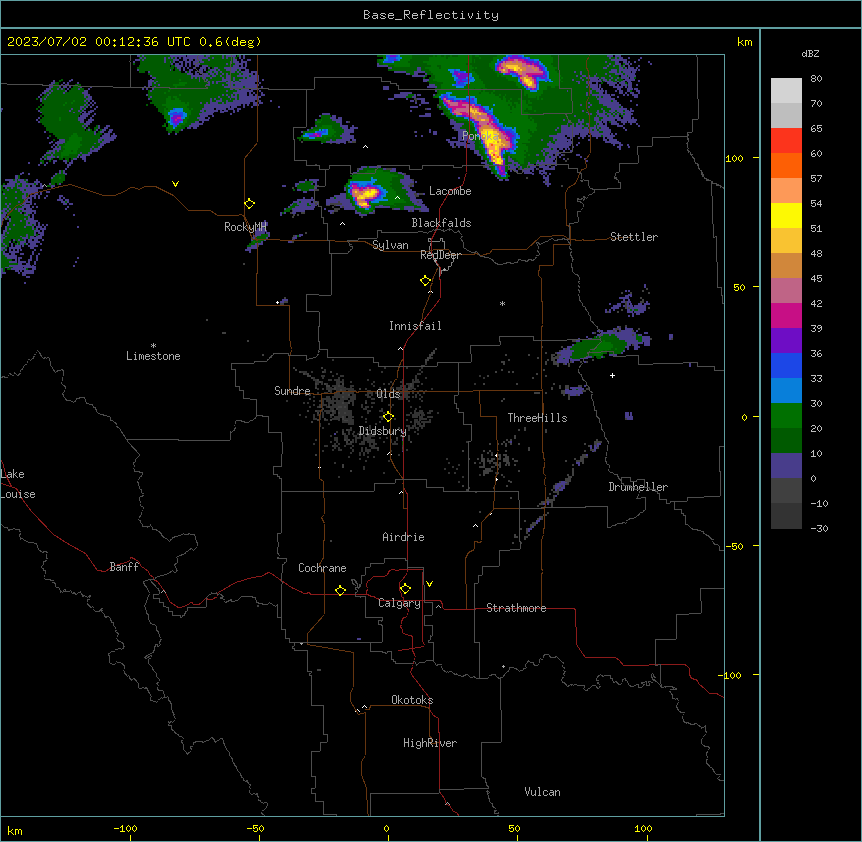Click the Drumheller label

(638, 487)
